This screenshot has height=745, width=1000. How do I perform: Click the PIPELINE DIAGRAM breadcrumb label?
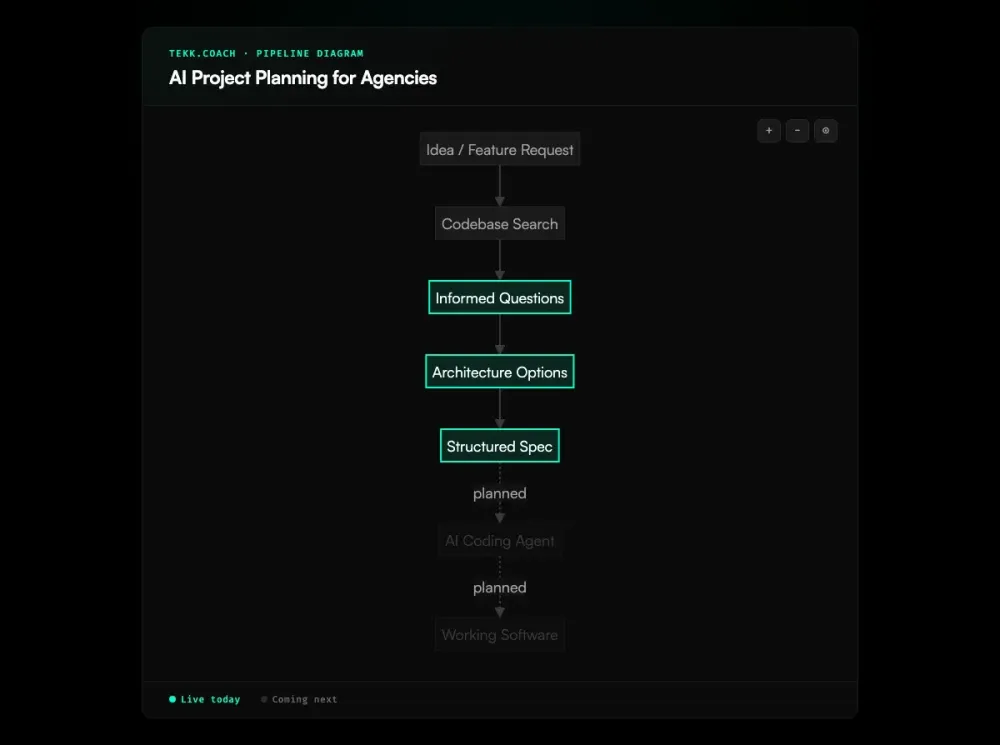(x=310, y=53)
